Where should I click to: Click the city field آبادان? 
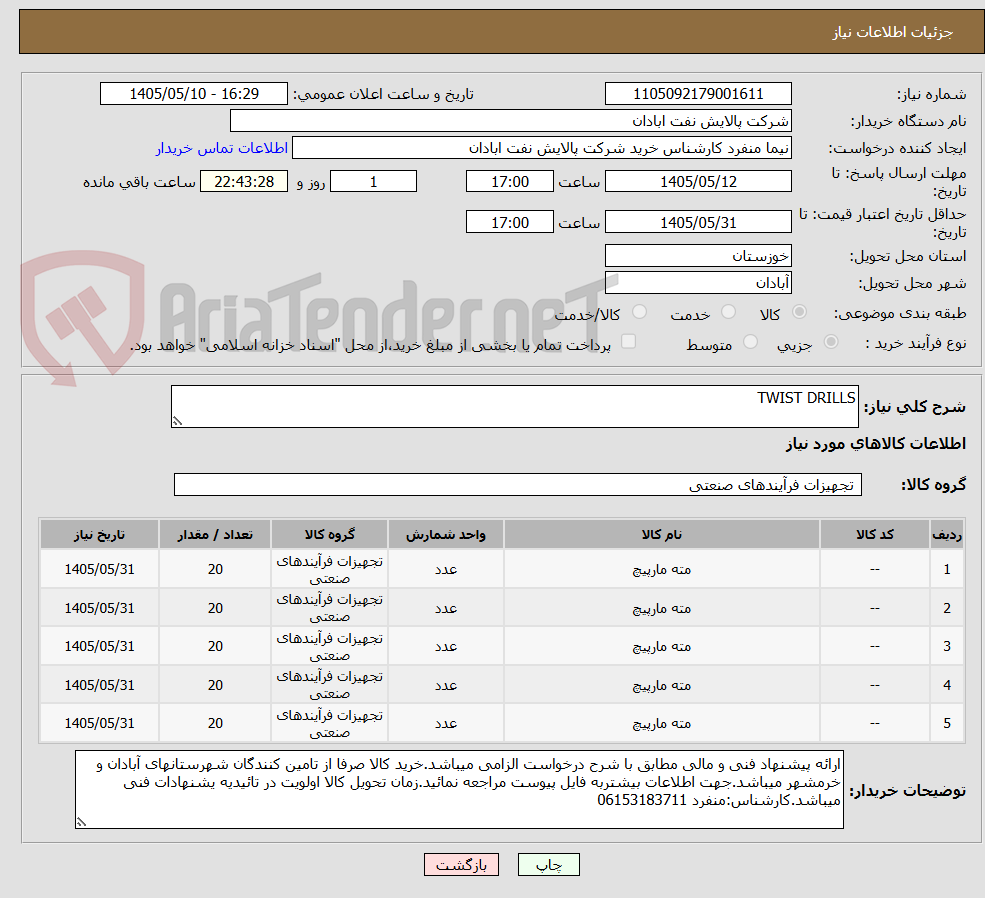(698, 283)
